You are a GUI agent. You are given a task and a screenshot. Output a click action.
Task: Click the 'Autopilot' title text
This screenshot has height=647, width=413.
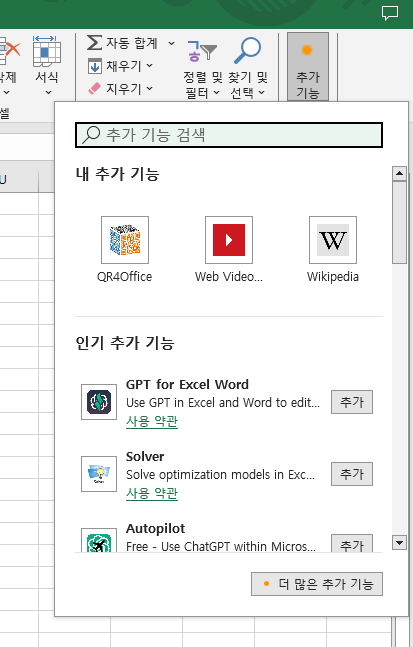pos(156,529)
